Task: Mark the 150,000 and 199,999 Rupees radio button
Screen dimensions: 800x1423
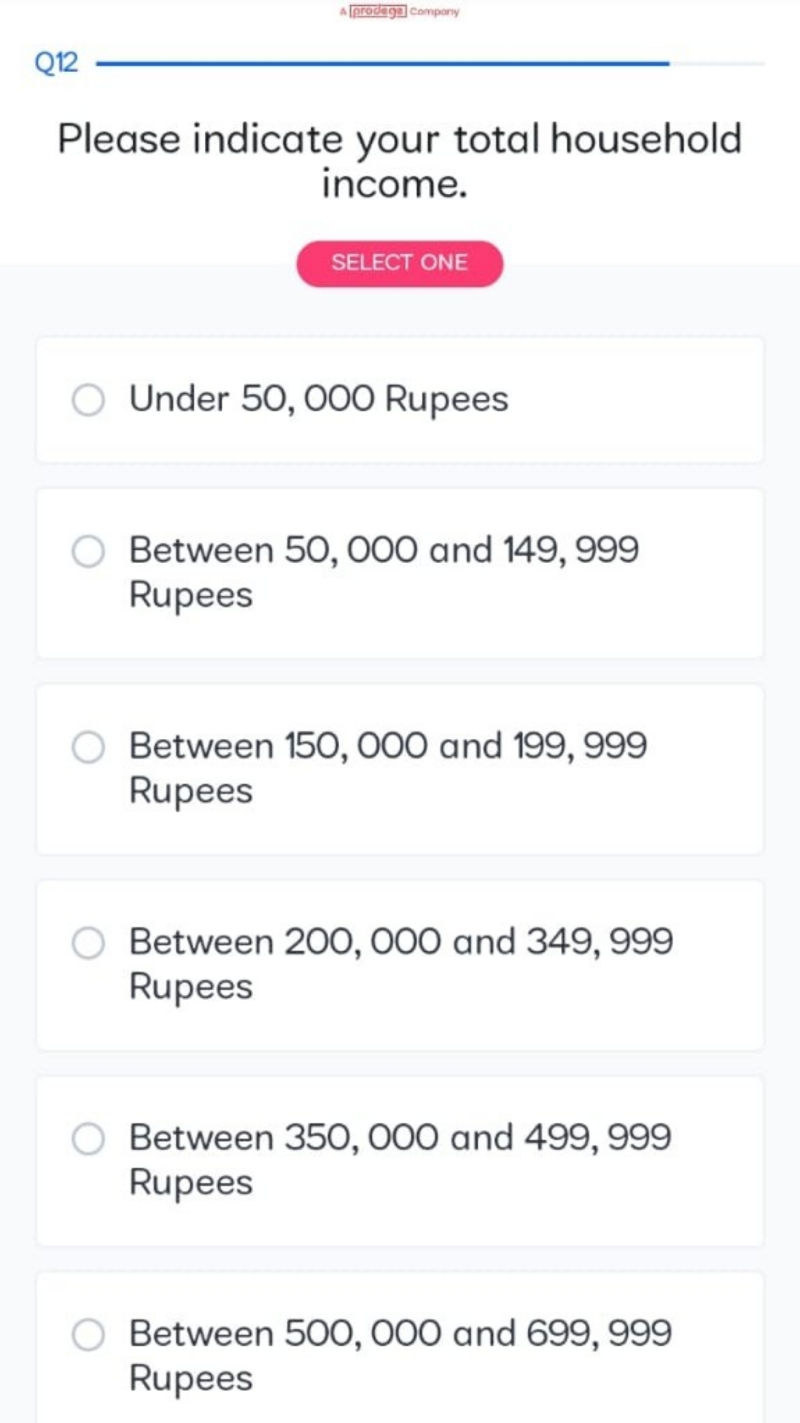Action: [x=88, y=747]
